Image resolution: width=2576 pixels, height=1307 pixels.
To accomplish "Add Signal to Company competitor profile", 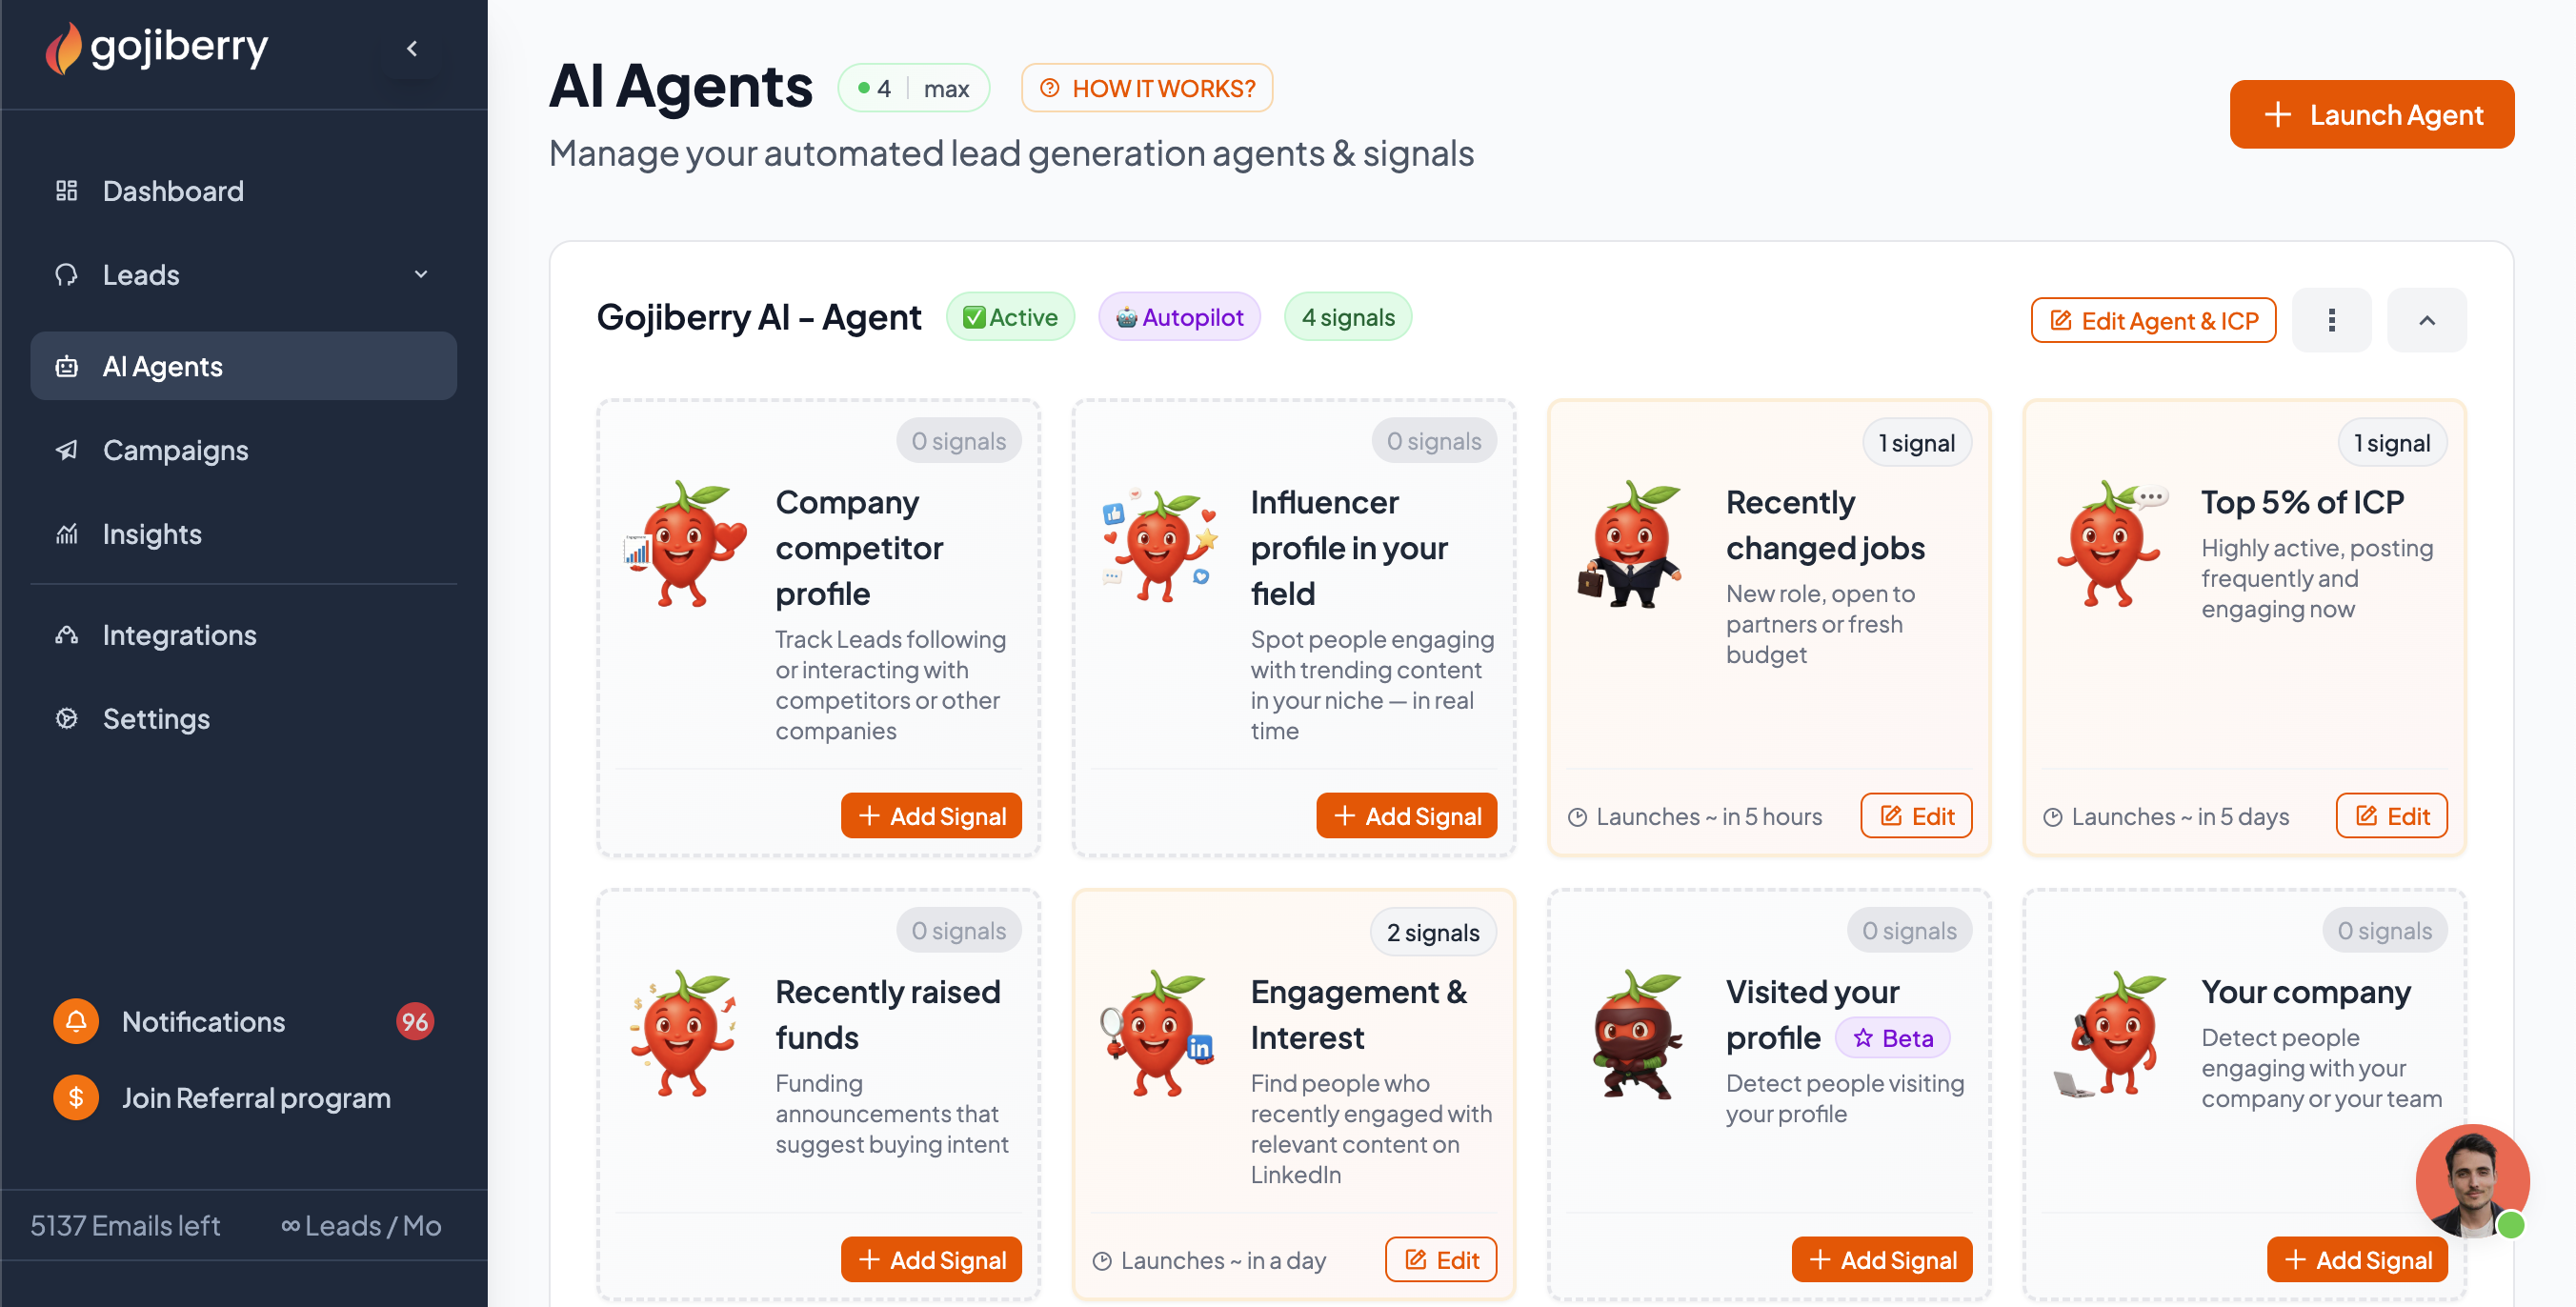I will pyautogui.click(x=931, y=816).
